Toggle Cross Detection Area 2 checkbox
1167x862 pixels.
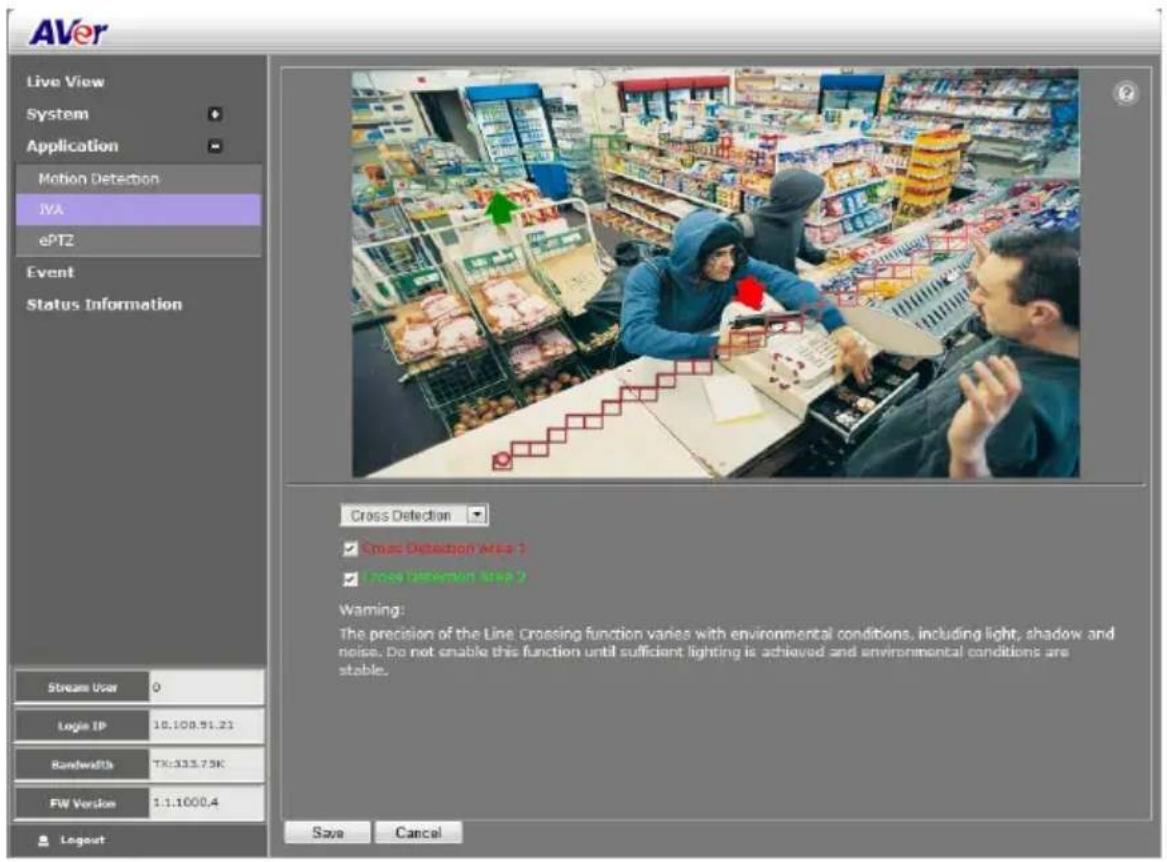click(x=351, y=578)
